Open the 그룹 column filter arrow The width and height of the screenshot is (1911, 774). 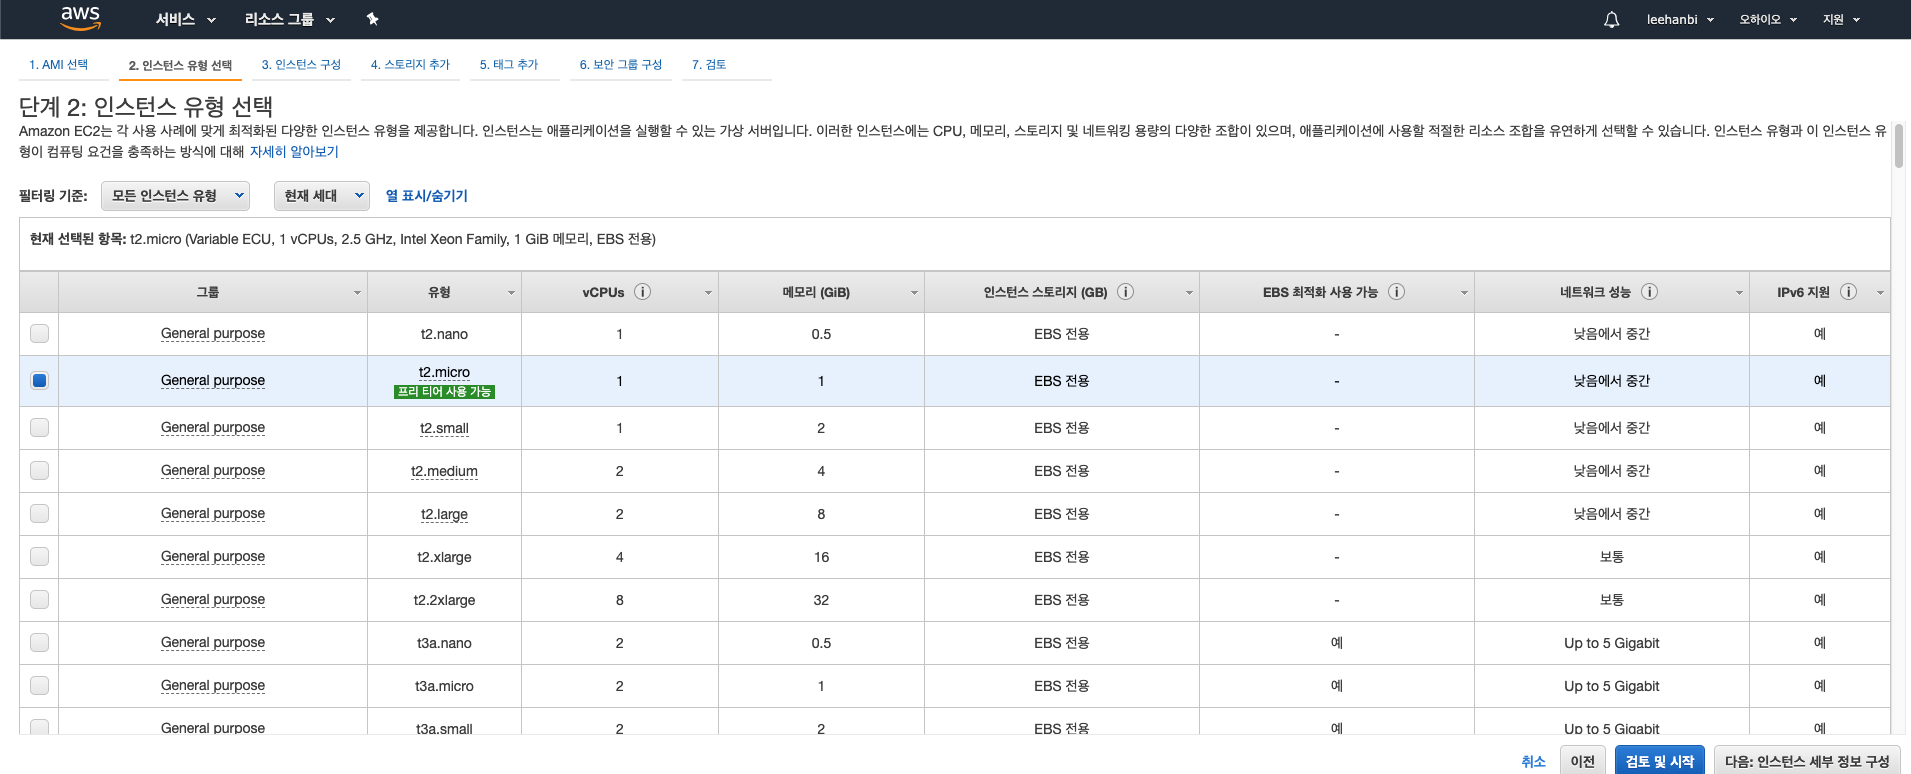coord(357,293)
